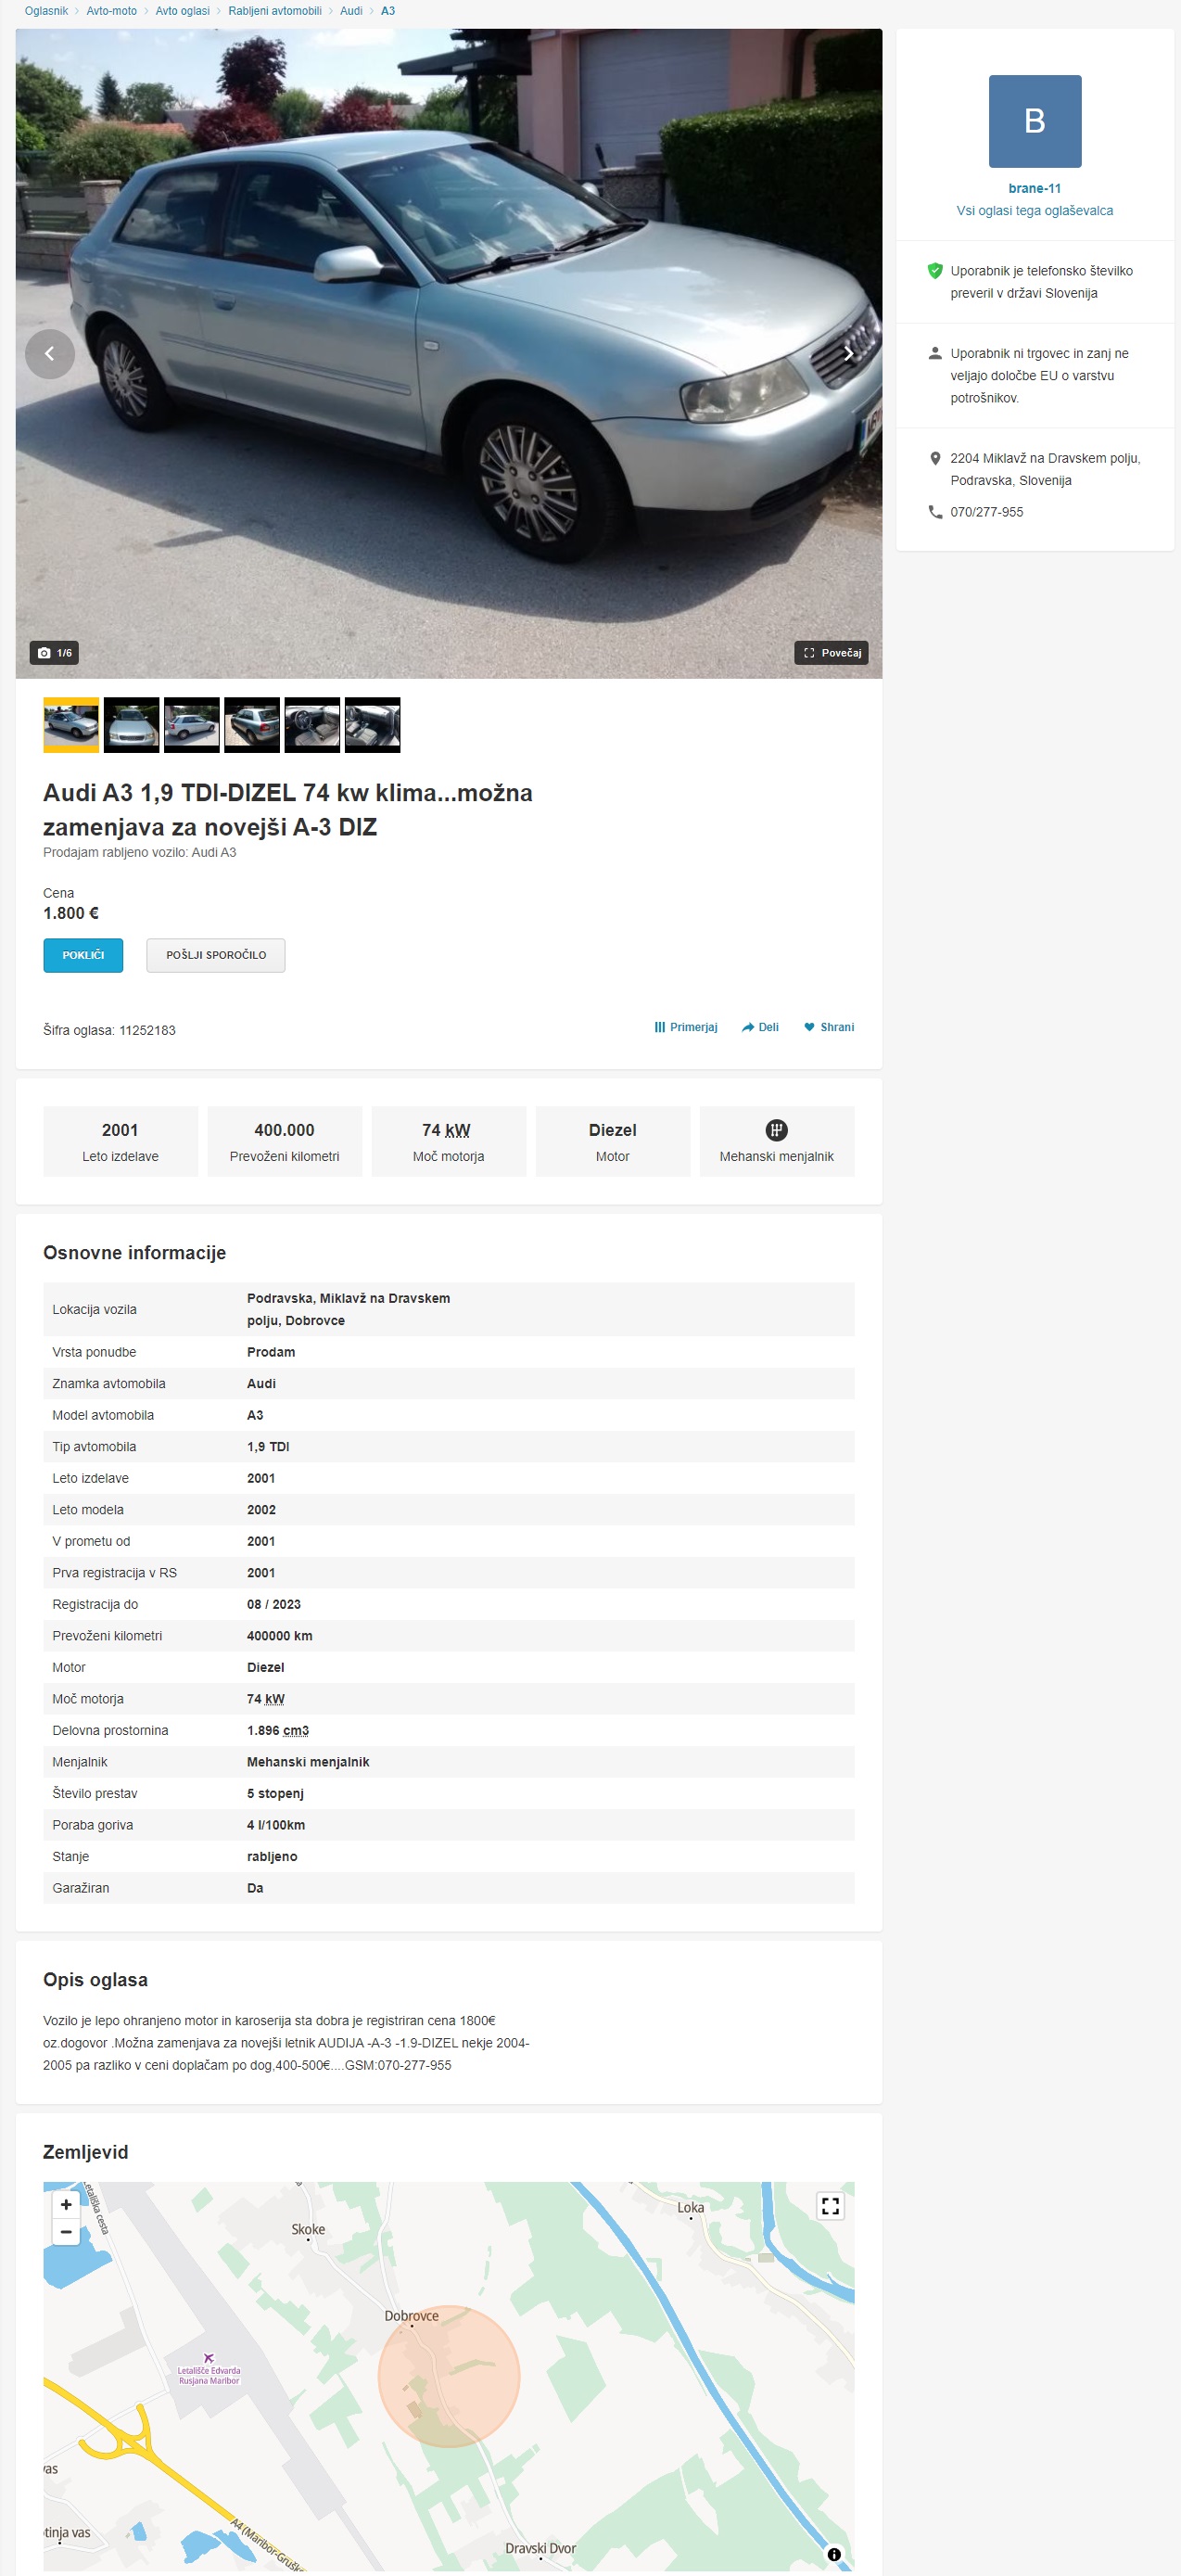
Task: Click the Skoke label on map
Action: pos(308,2229)
